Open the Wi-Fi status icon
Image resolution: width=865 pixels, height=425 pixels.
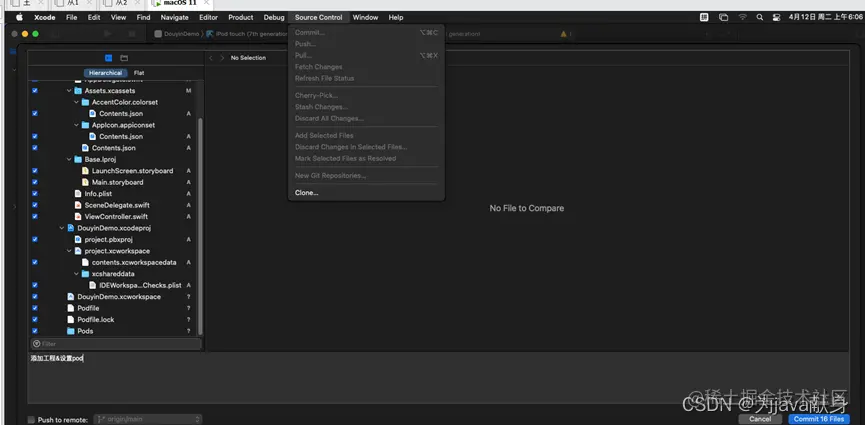(x=743, y=17)
